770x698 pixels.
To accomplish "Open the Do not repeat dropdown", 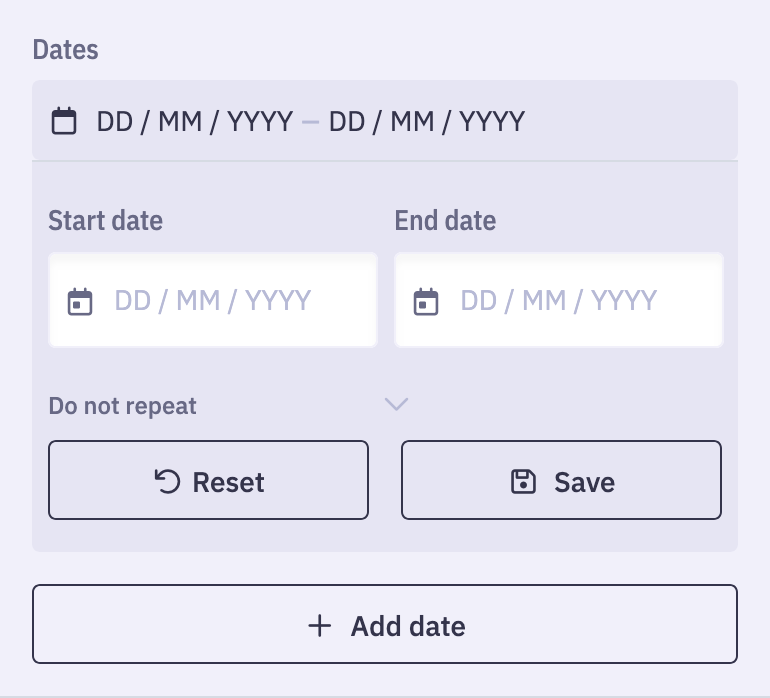I will 229,406.
